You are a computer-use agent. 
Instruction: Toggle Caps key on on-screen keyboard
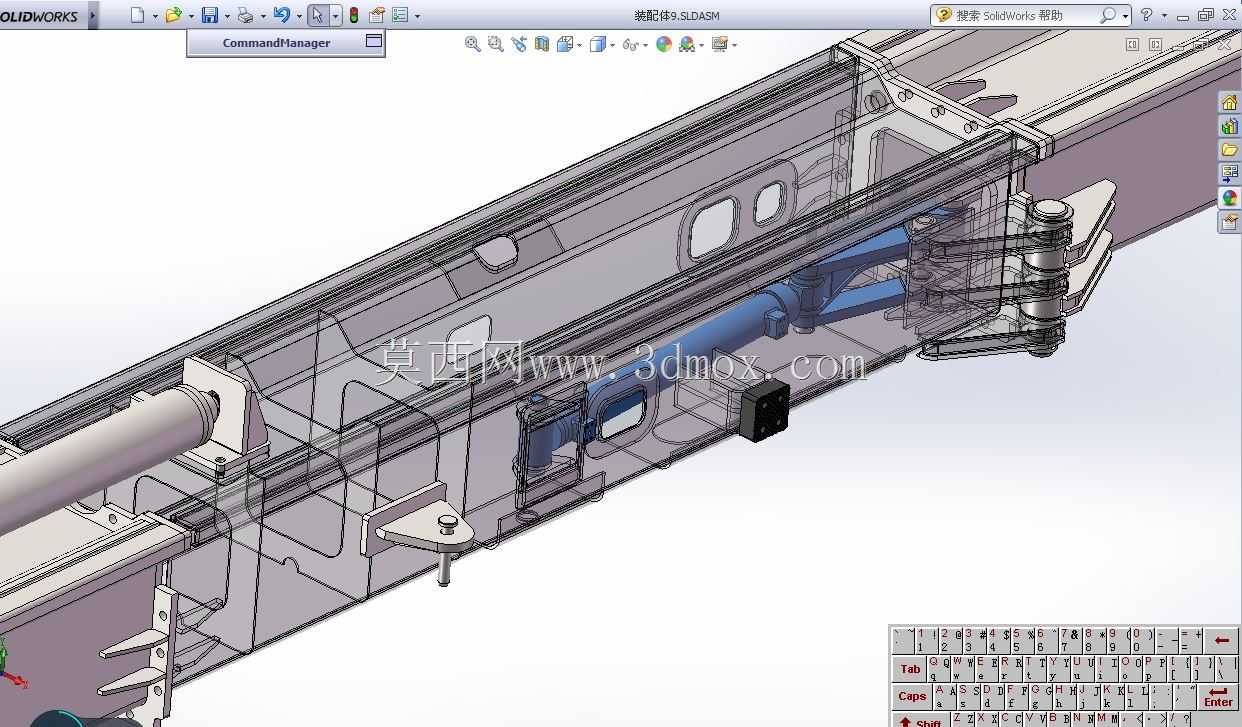[911, 696]
